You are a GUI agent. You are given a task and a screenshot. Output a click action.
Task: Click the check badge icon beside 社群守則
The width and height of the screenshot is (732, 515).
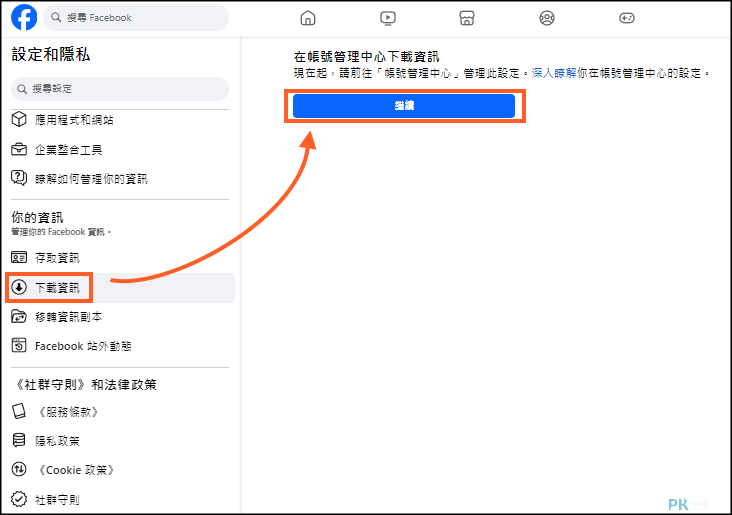[x=19, y=499]
